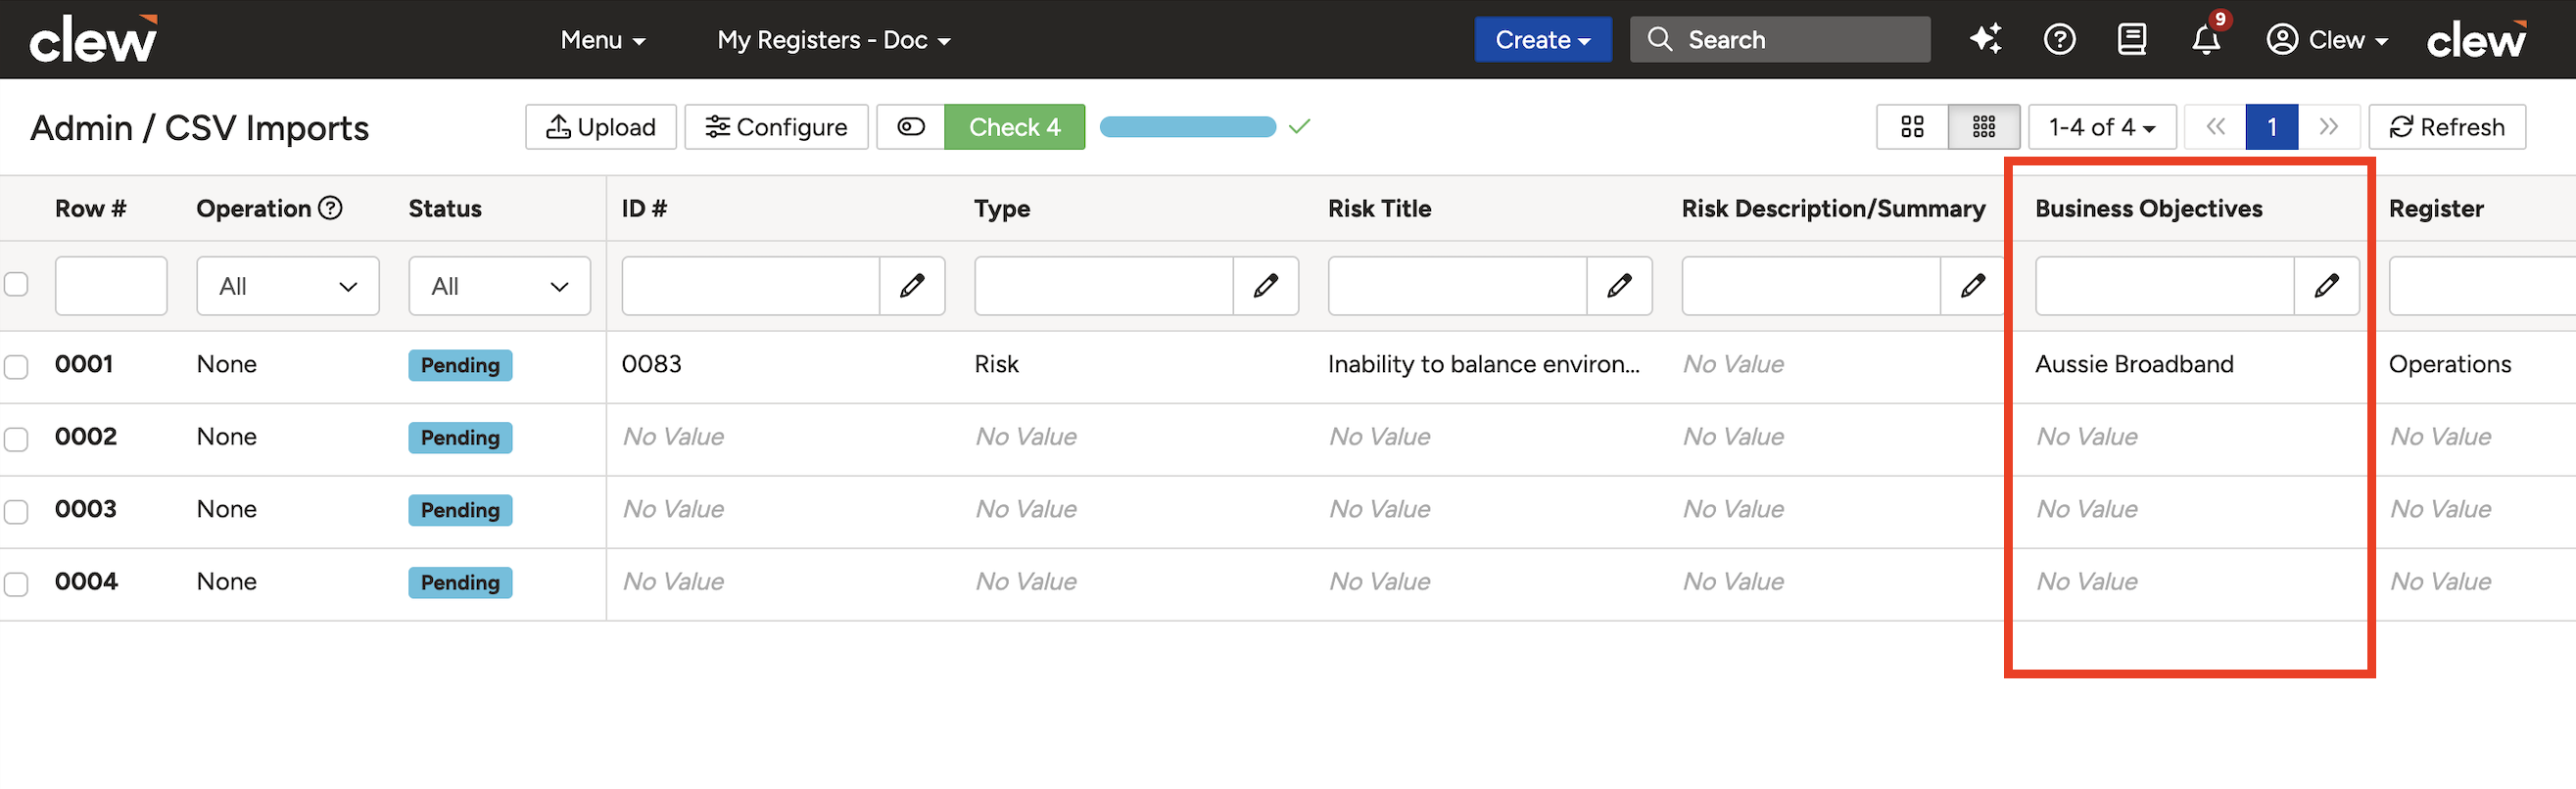Open the AI sparkle assistant icon
Viewport: 2576px width, 789px height.
(1986, 40)
